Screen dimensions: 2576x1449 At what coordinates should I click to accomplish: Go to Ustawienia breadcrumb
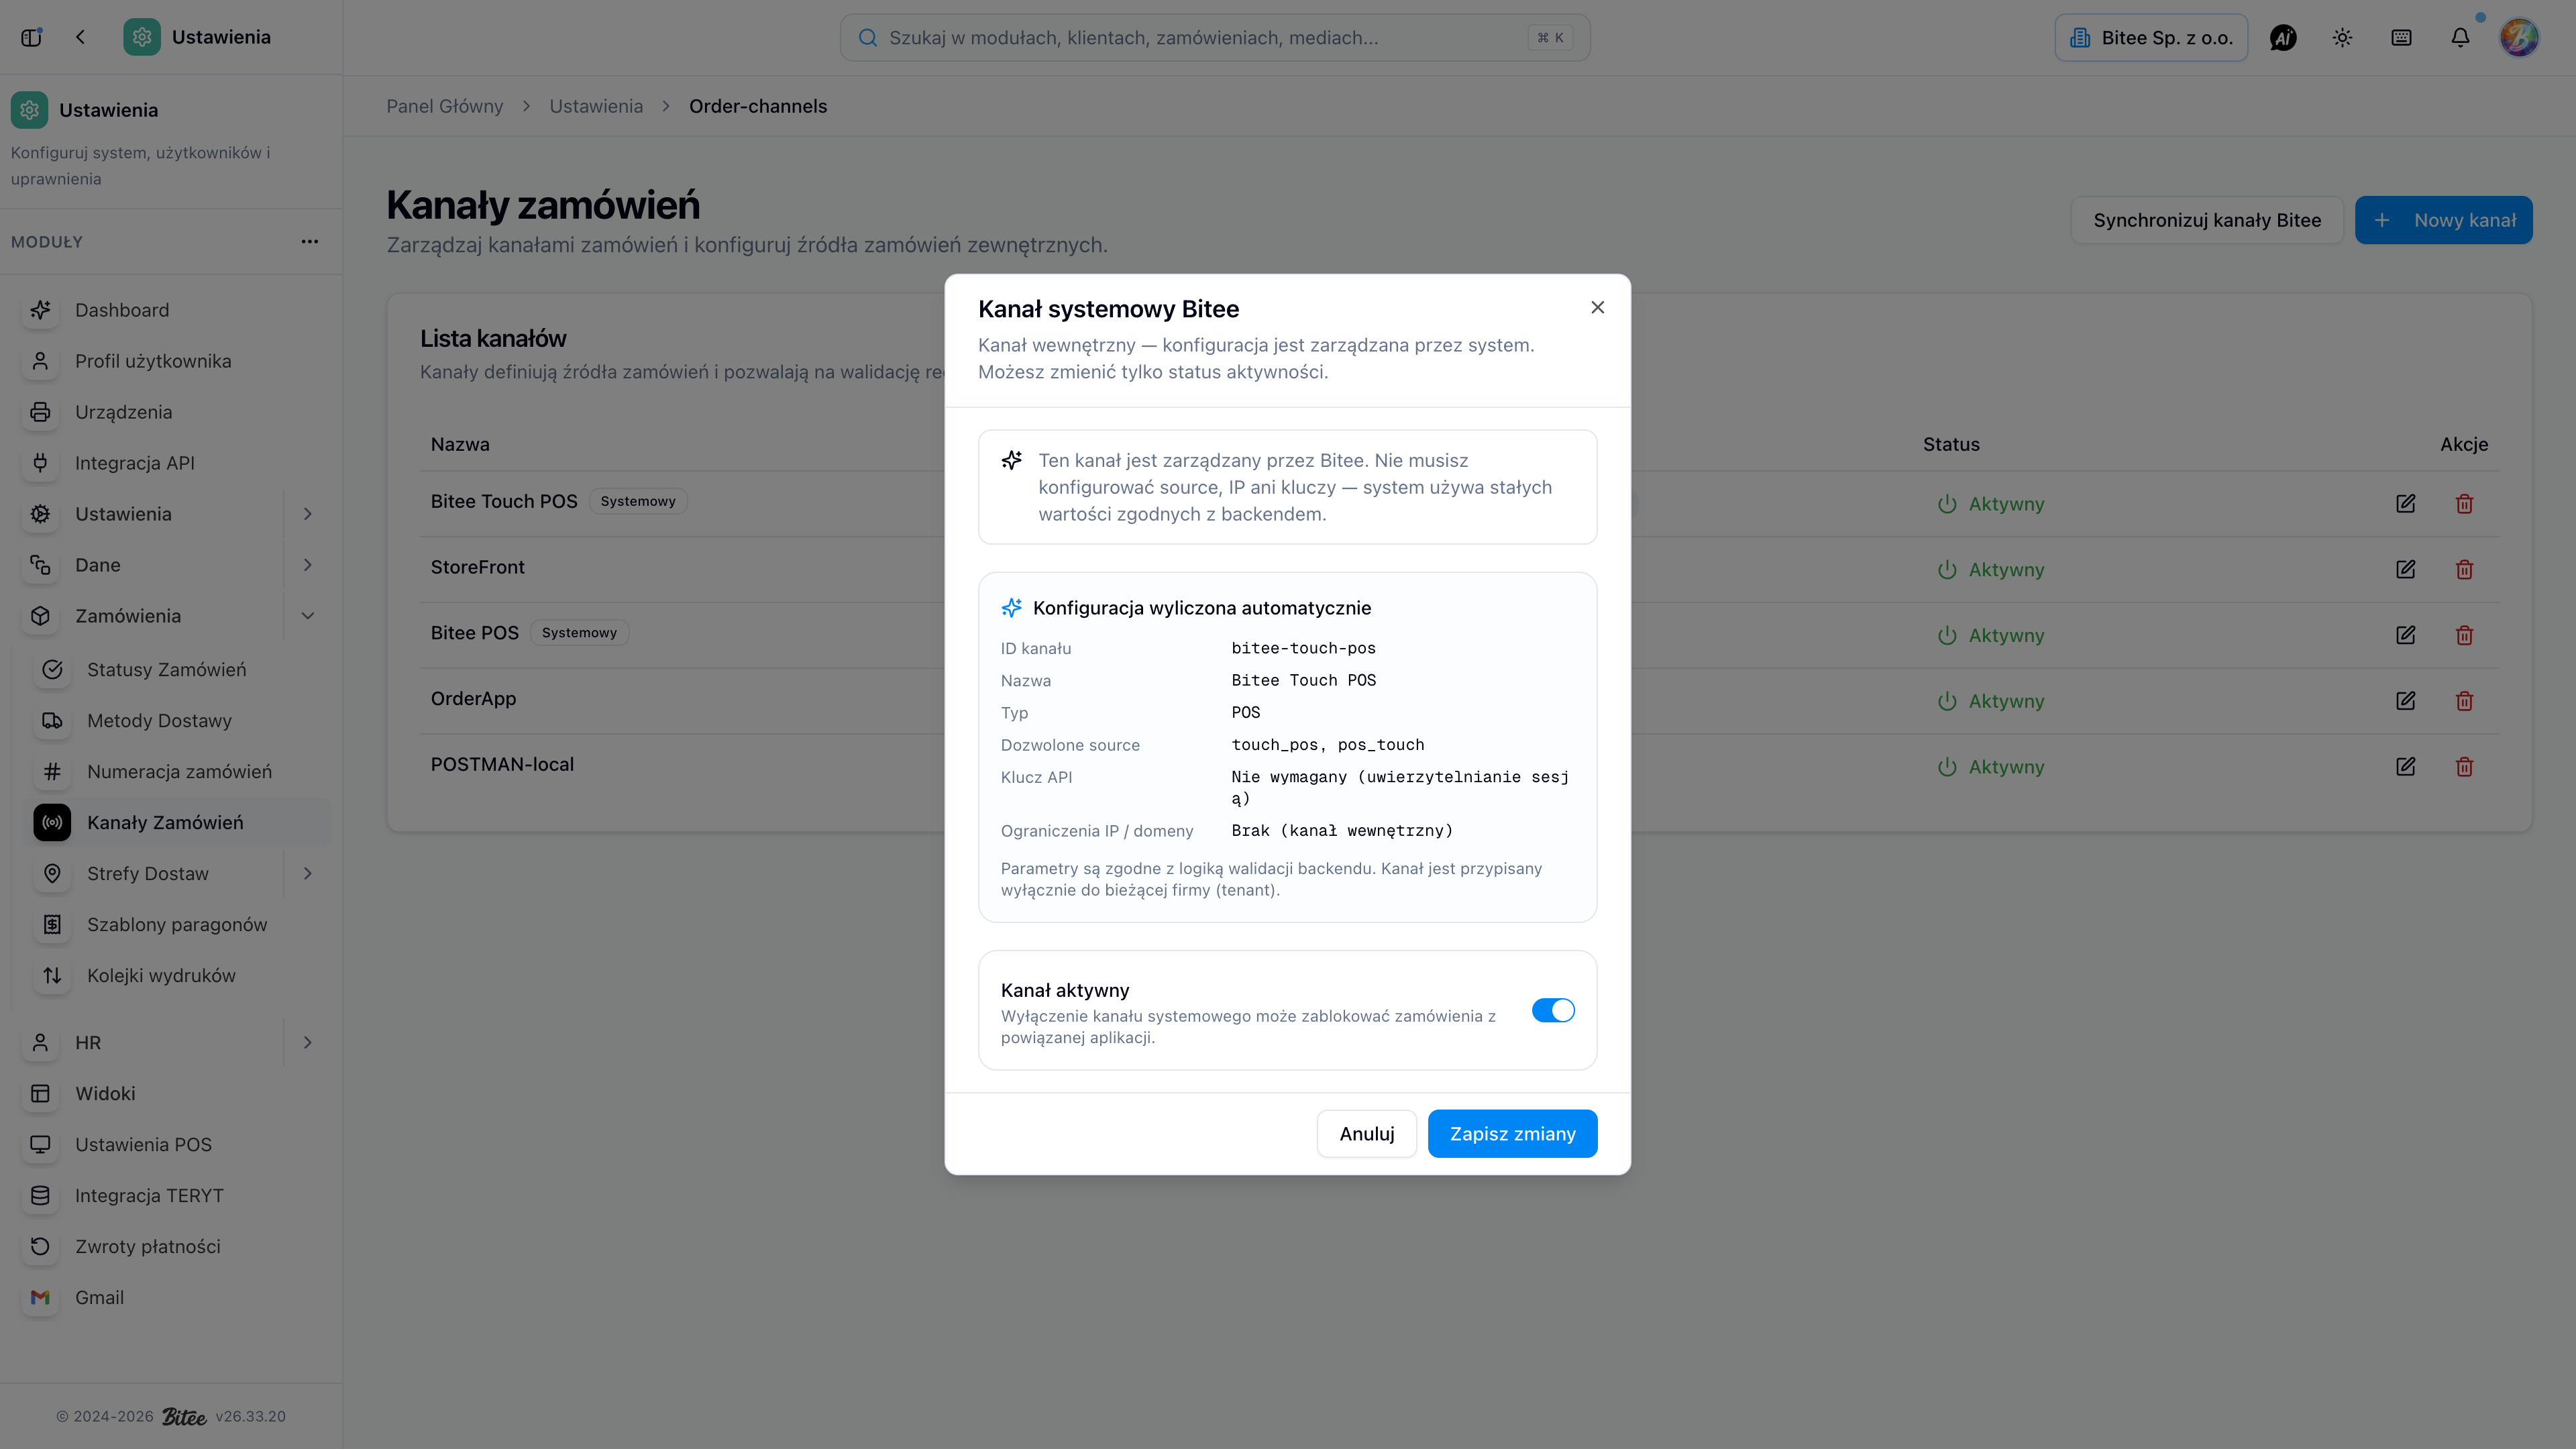click(x=596, y=106)
